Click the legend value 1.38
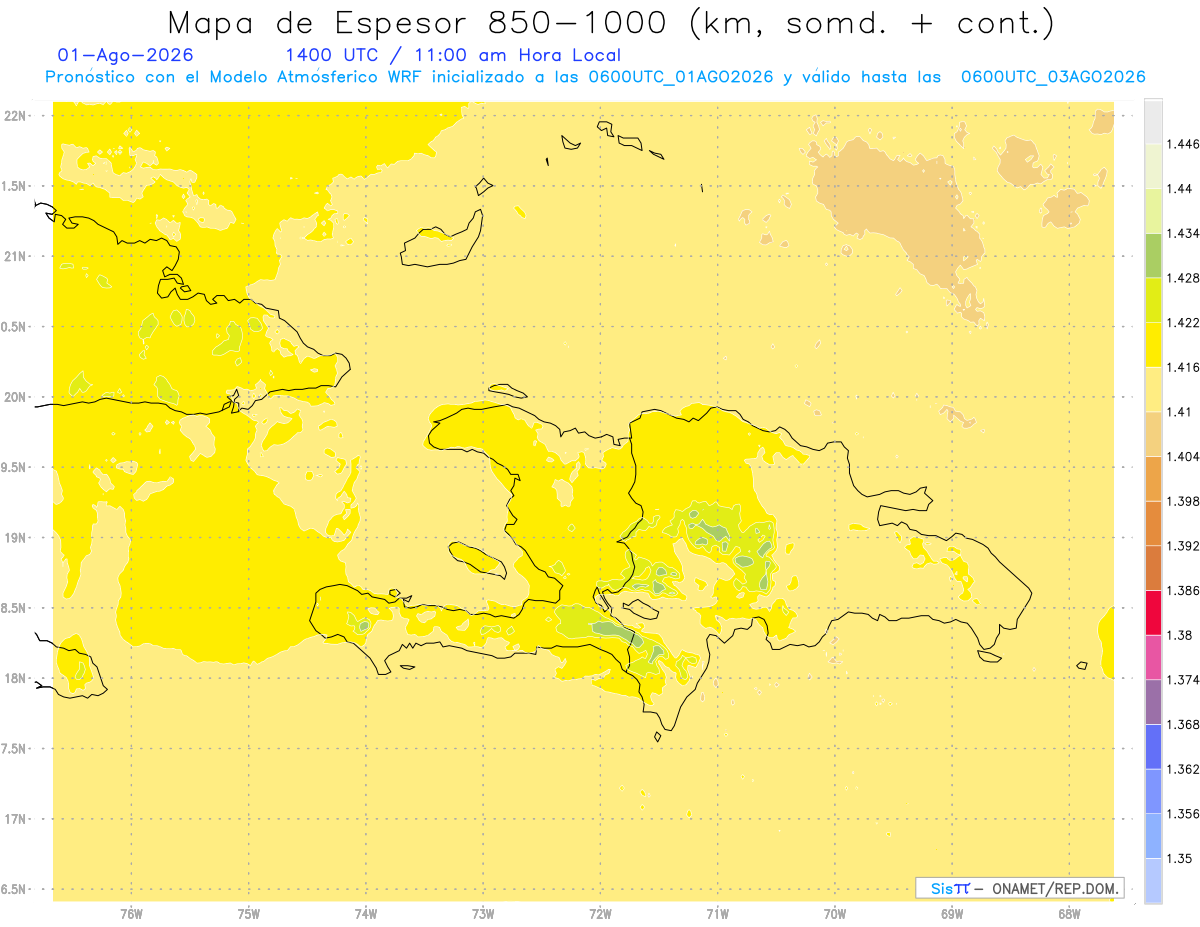 click(1180, 635)
